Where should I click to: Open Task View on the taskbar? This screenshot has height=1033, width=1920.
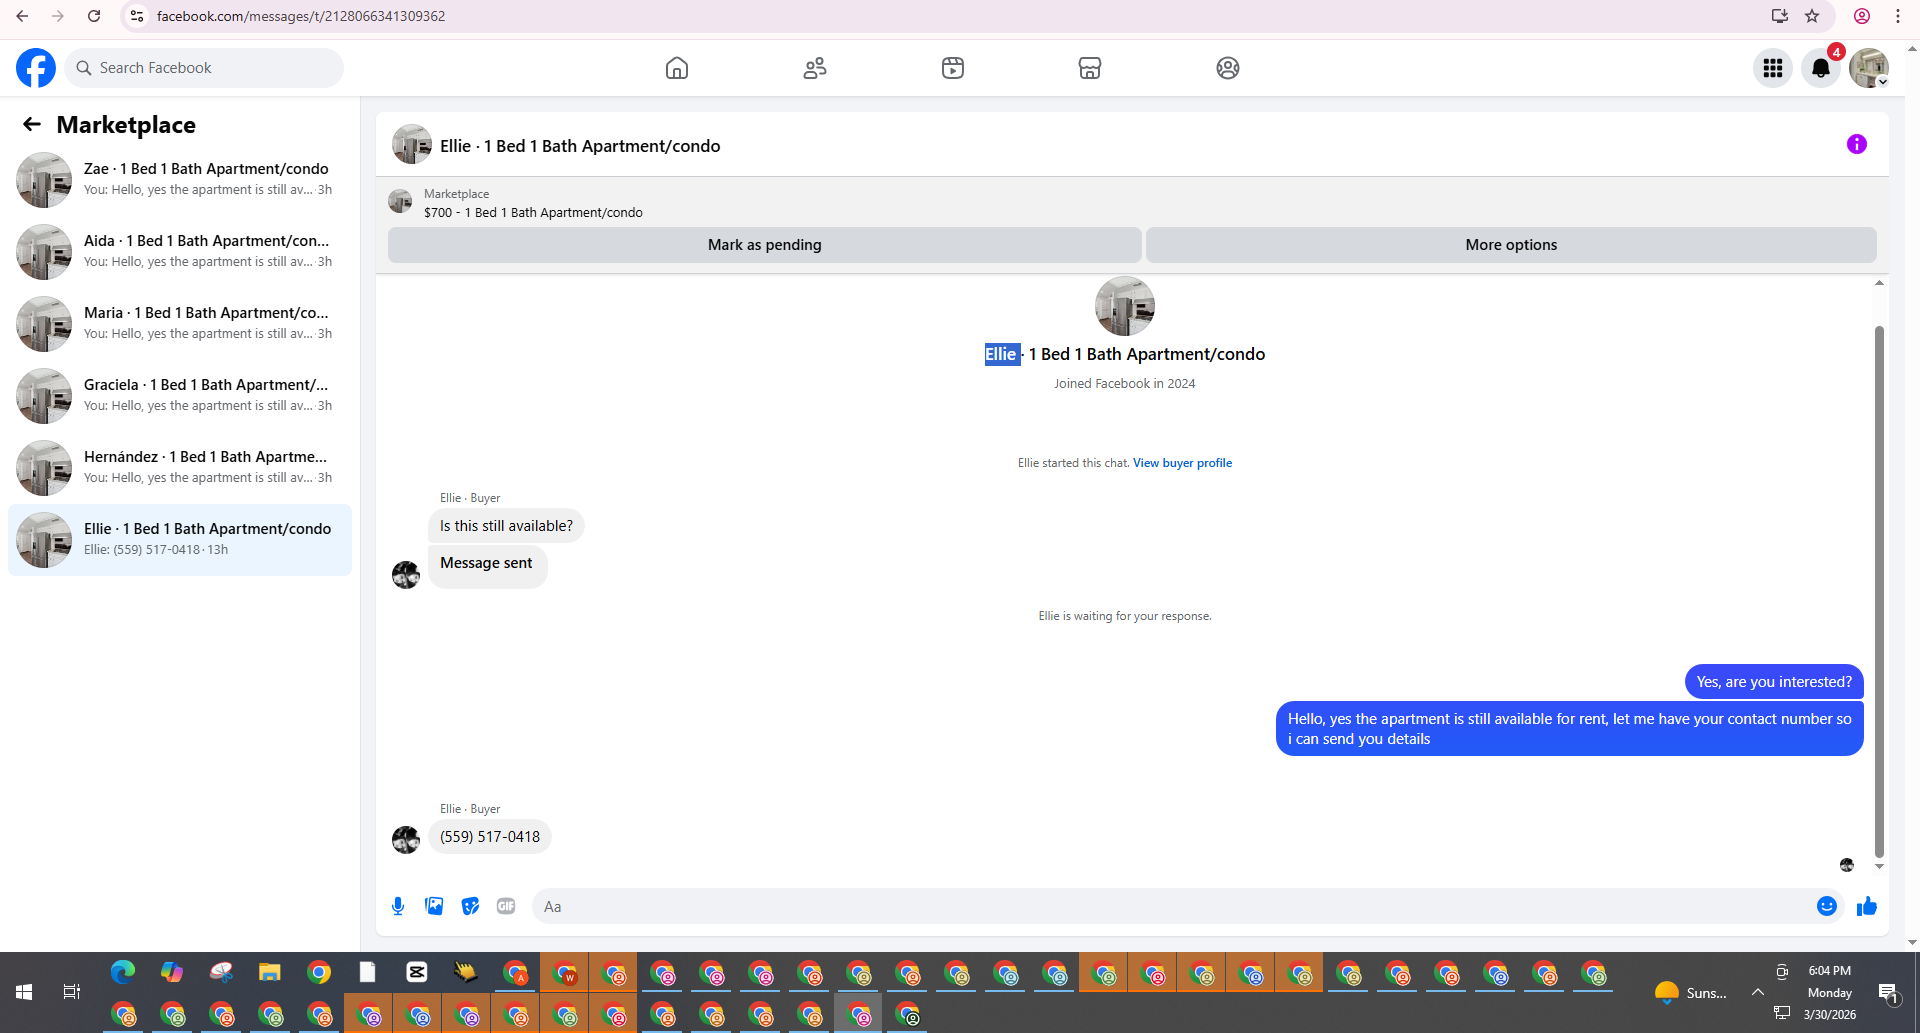[x=72, y=992]
